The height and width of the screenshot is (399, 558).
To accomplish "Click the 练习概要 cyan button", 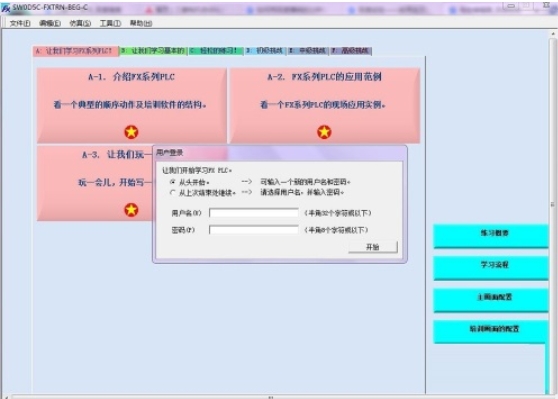I will tap(491, 236).
